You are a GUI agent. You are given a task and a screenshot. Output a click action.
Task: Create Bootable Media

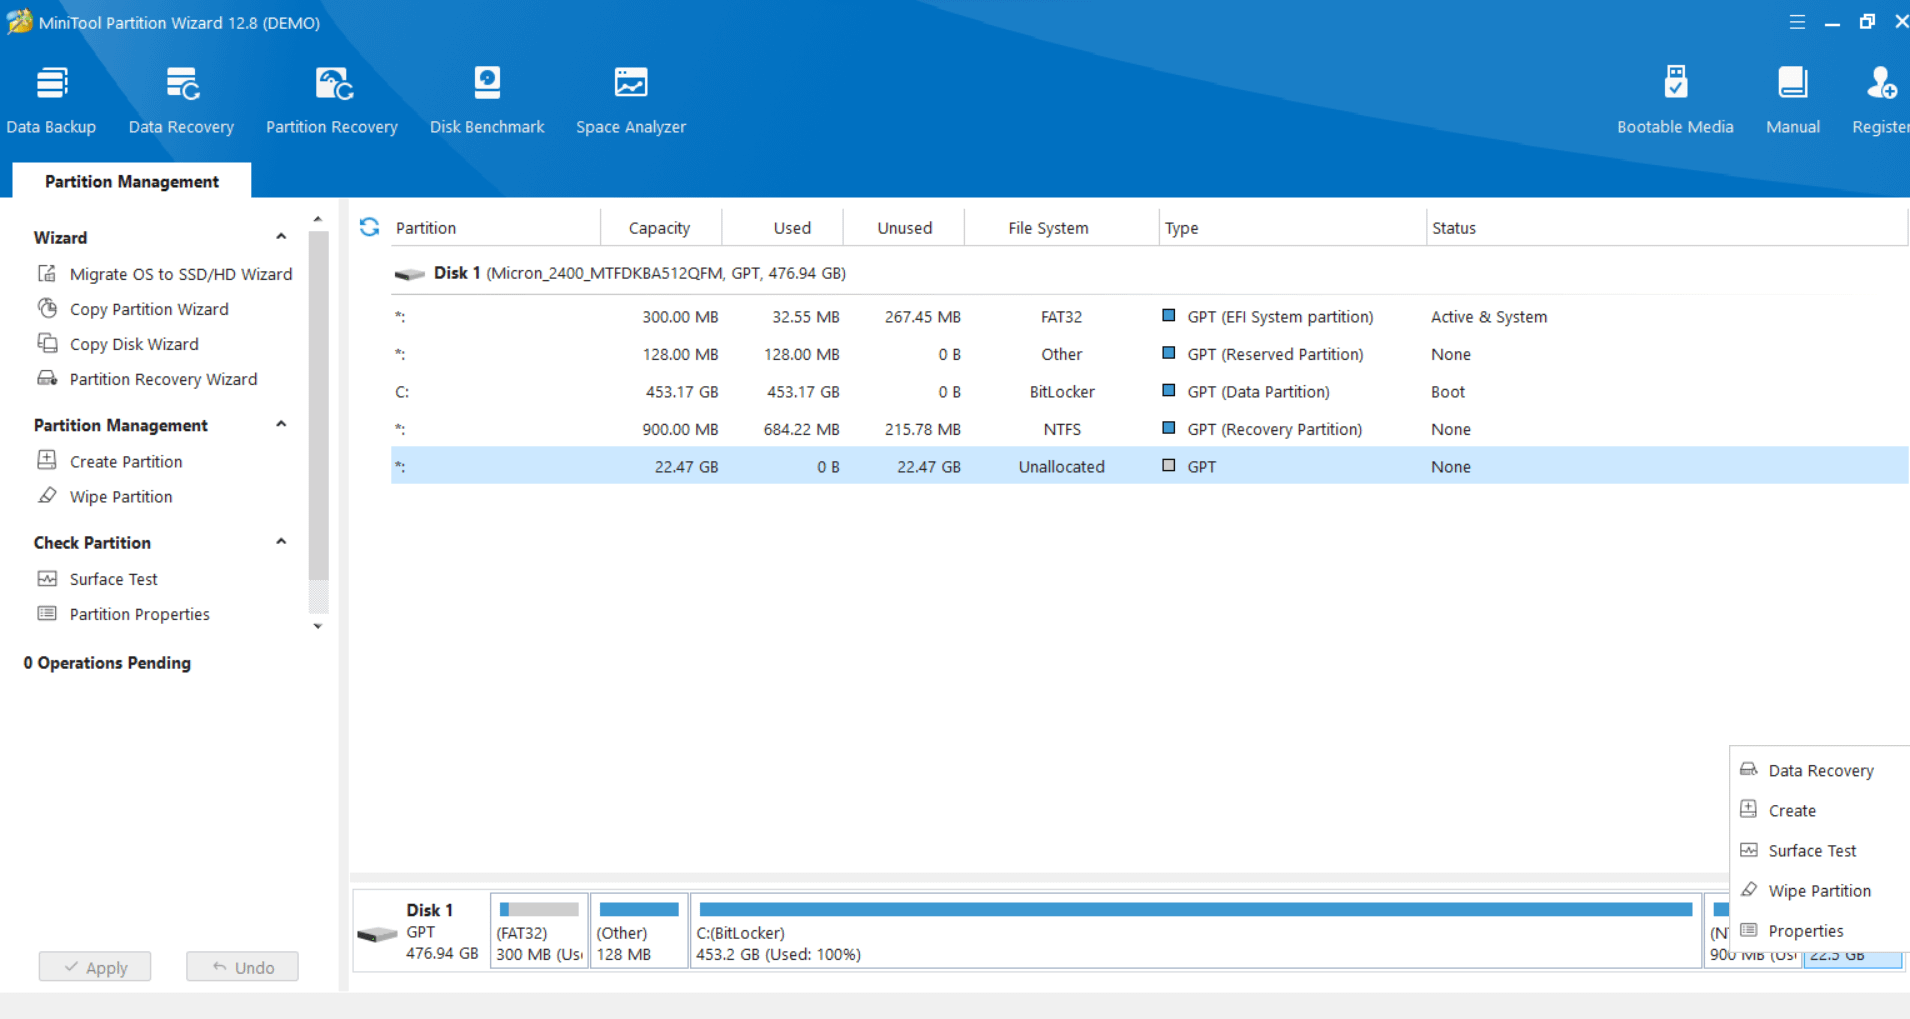tap(1675, 100)
